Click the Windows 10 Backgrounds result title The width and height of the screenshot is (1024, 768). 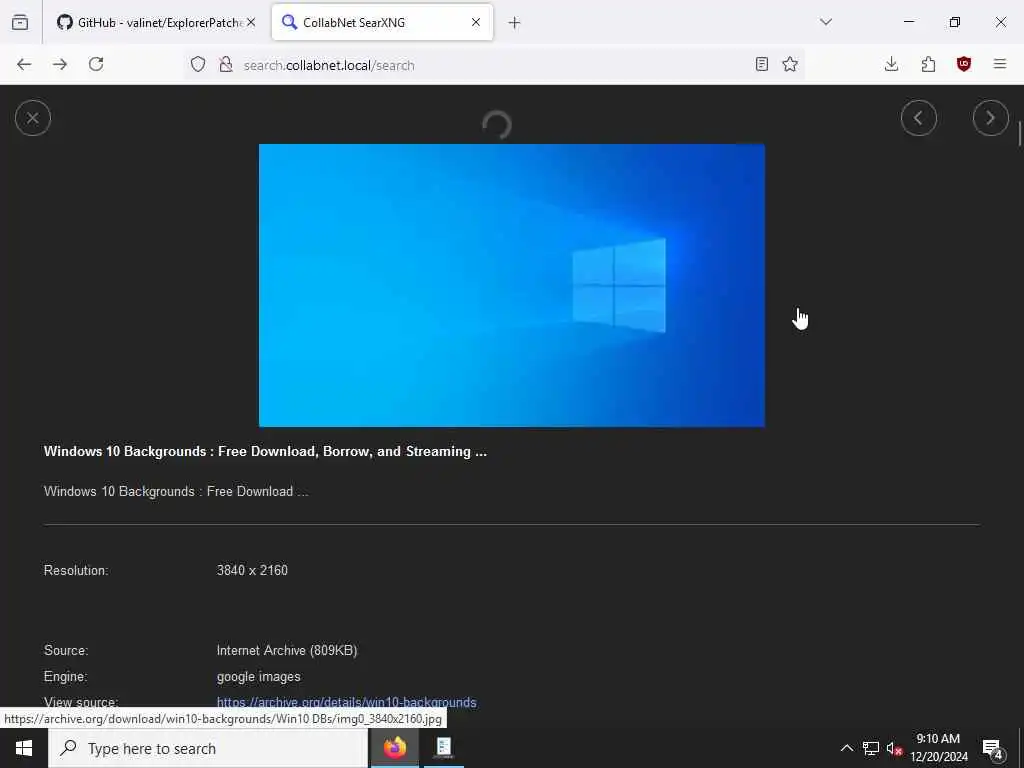coord(265,451)
